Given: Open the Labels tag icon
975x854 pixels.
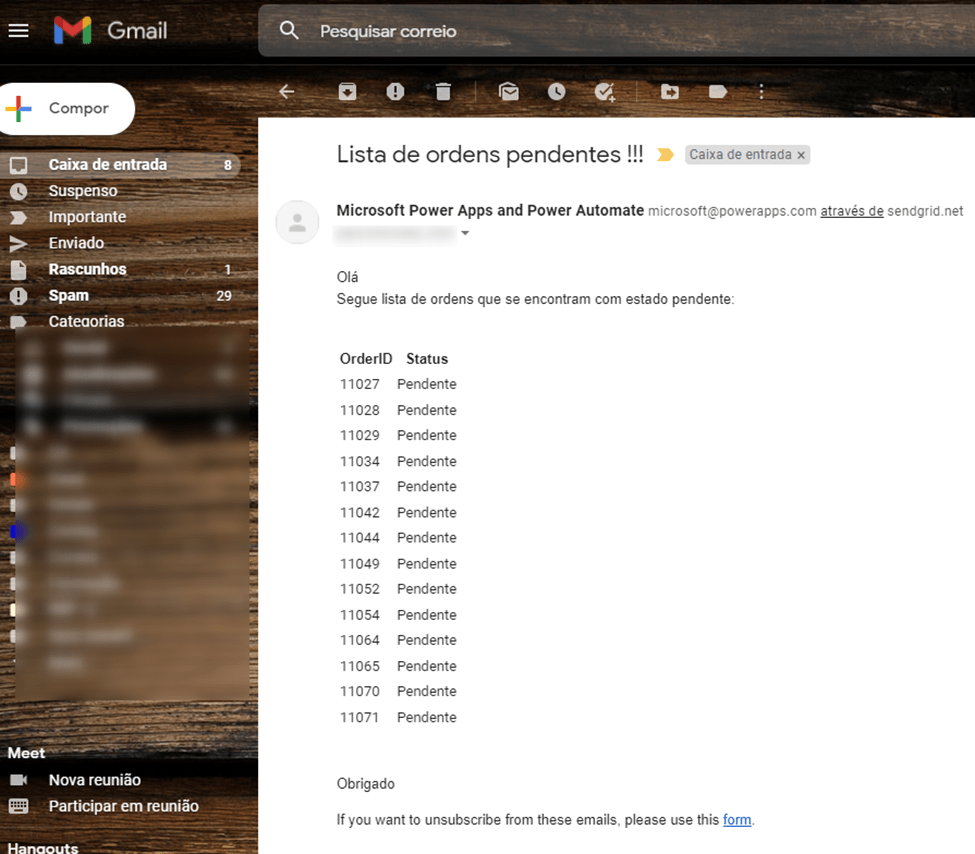Looking at the screenshot, I should coord(718,92).
